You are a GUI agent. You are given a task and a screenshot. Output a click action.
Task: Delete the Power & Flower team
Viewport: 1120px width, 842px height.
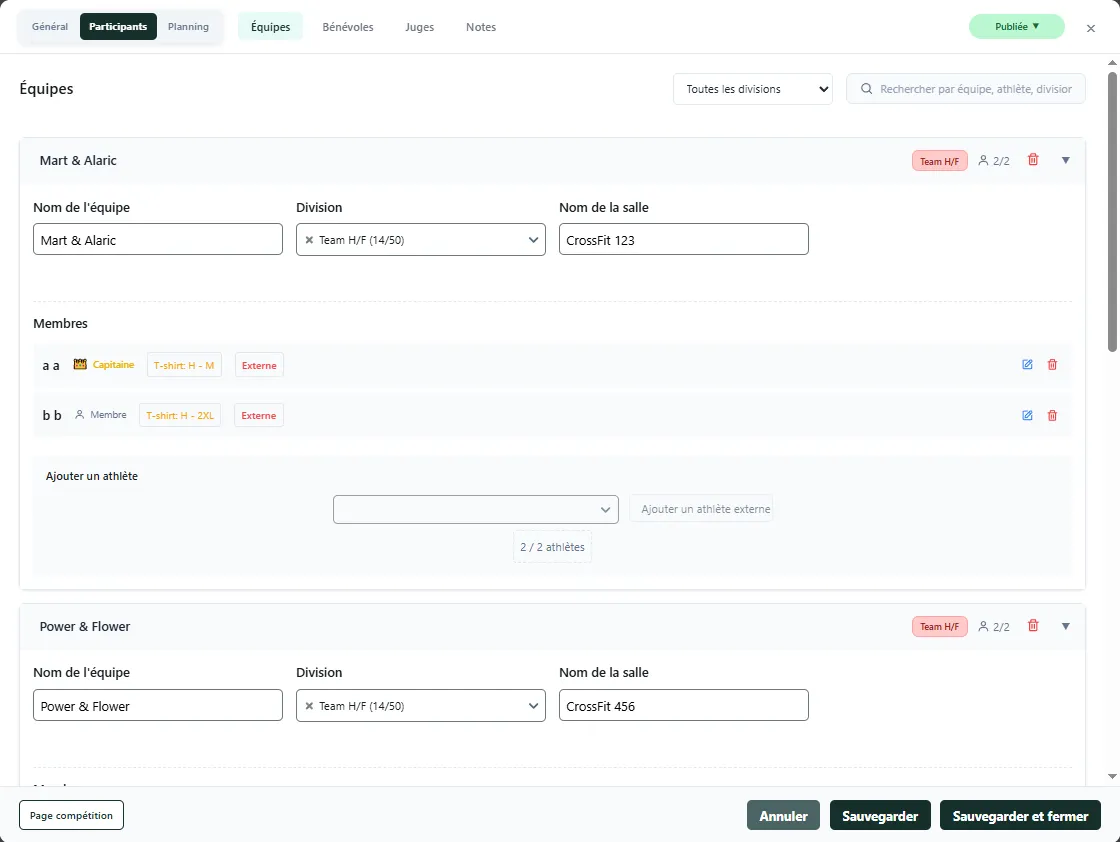1033,626
